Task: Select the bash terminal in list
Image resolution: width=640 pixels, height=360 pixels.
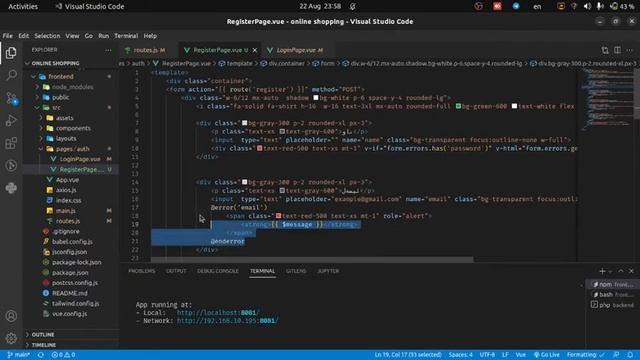Action: [x=612, y=294]
